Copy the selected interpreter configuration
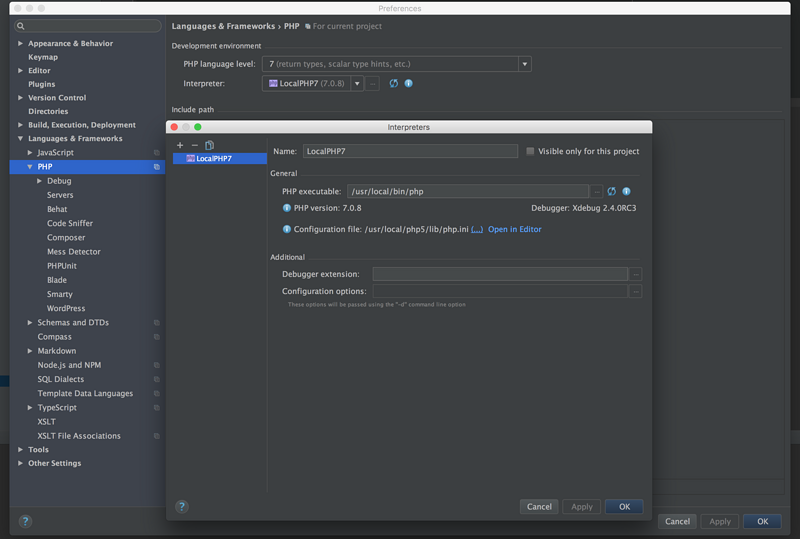Screen dimensions: 800x539 209,145
